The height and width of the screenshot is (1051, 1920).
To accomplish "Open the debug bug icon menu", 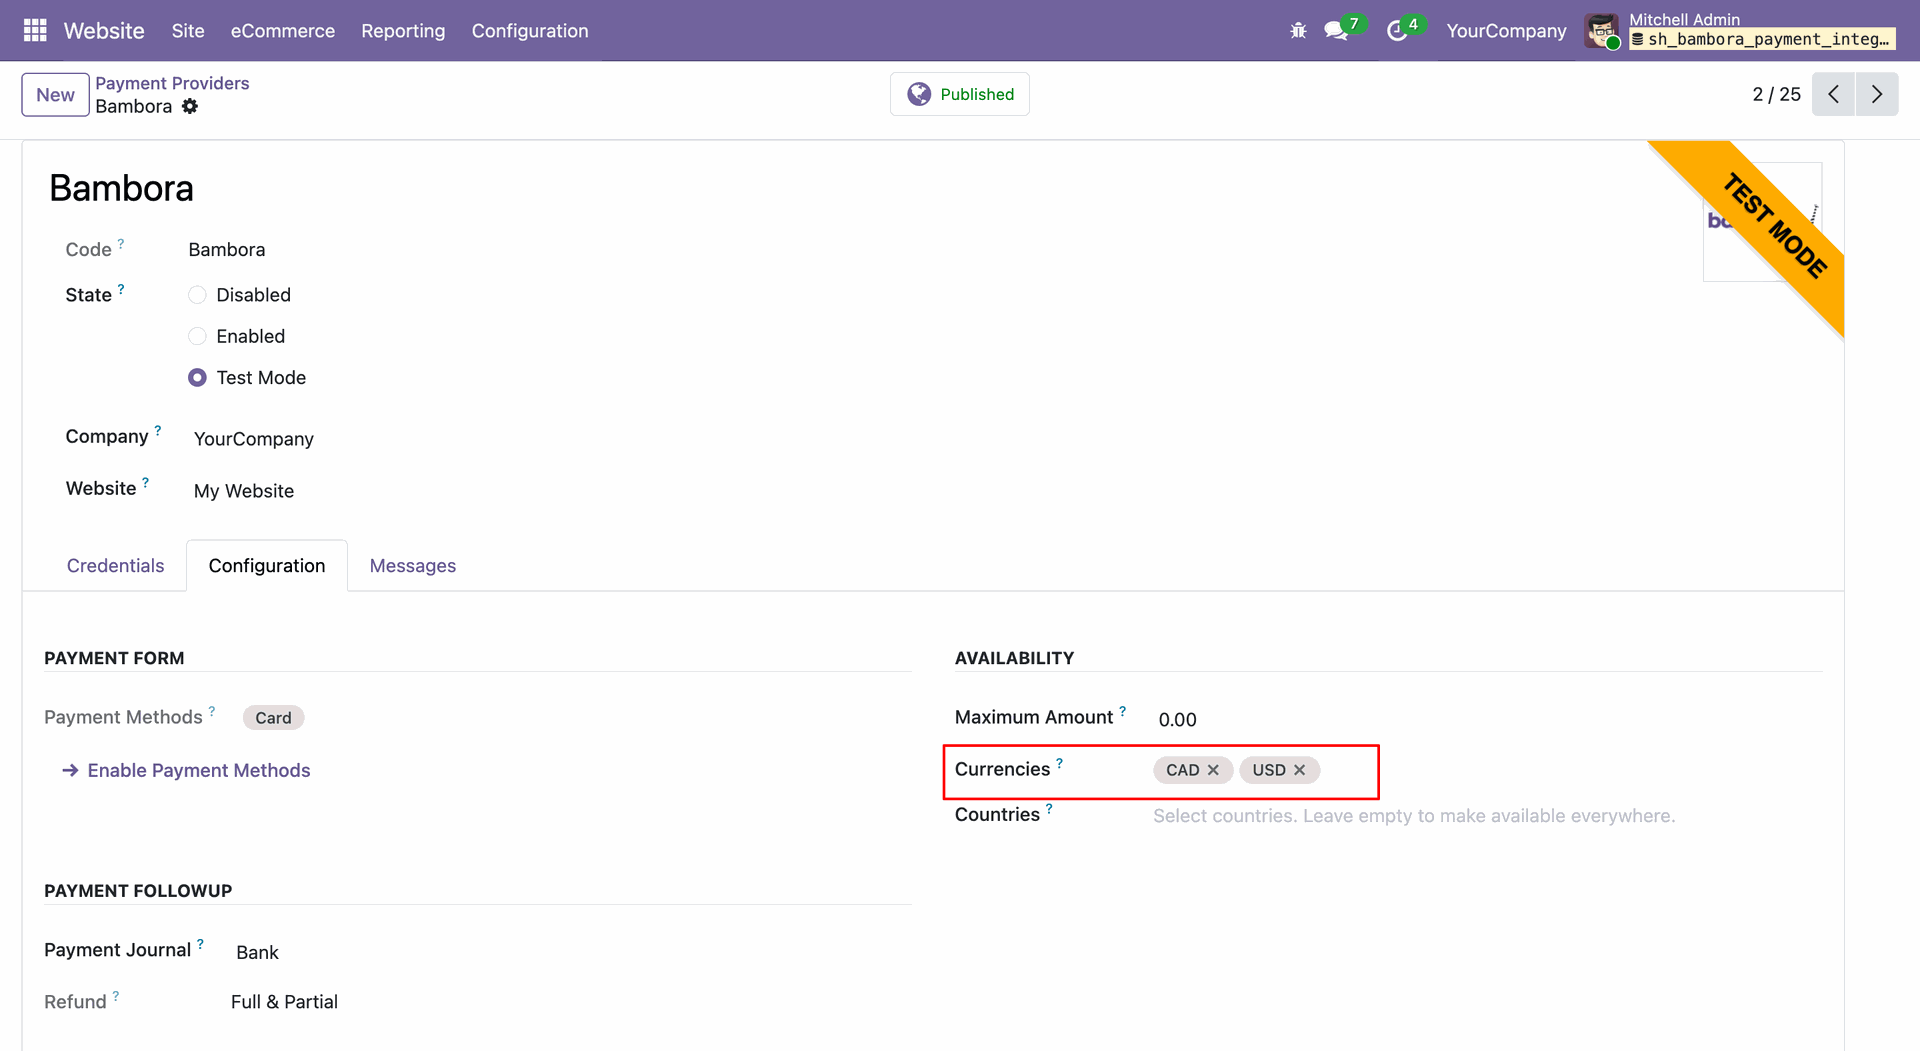I will pyautogui.click(x=1298, y=31).
